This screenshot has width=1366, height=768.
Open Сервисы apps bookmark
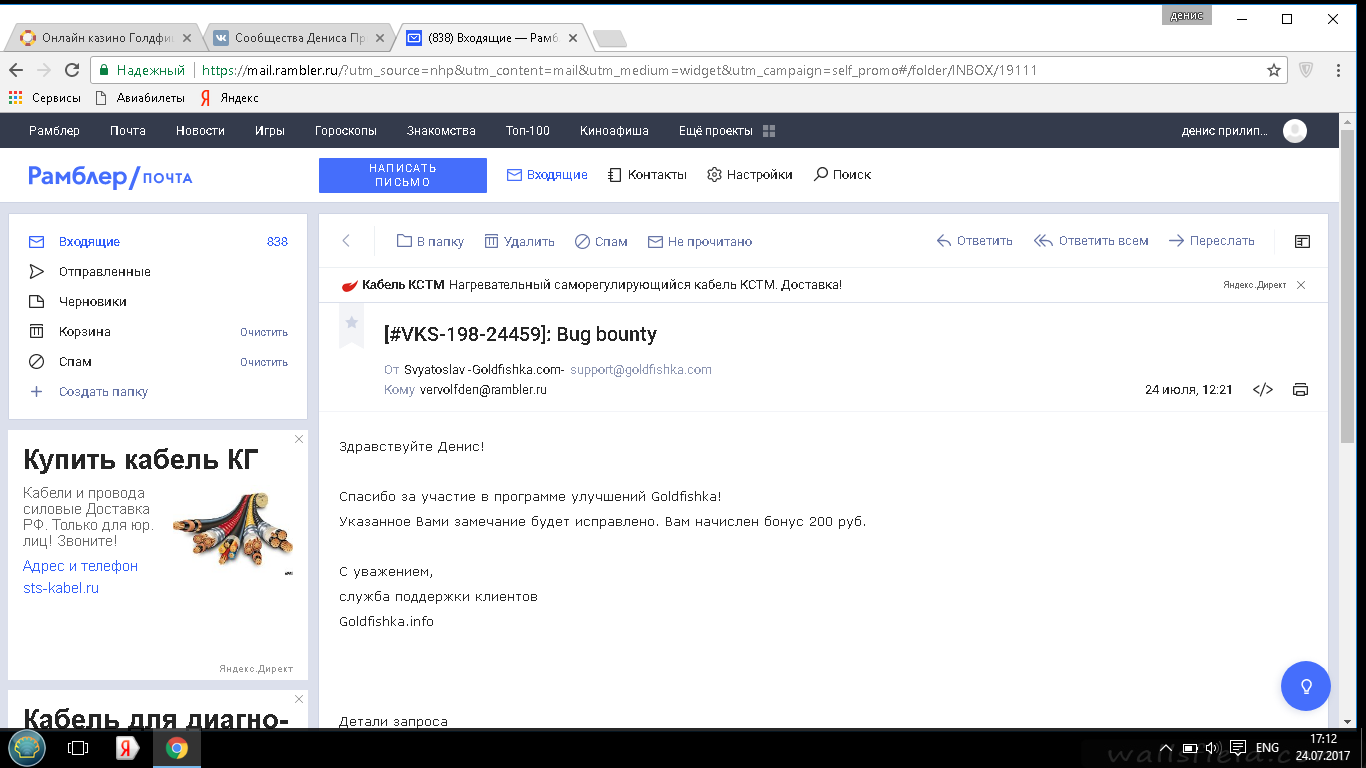click(x=45, y=98)
